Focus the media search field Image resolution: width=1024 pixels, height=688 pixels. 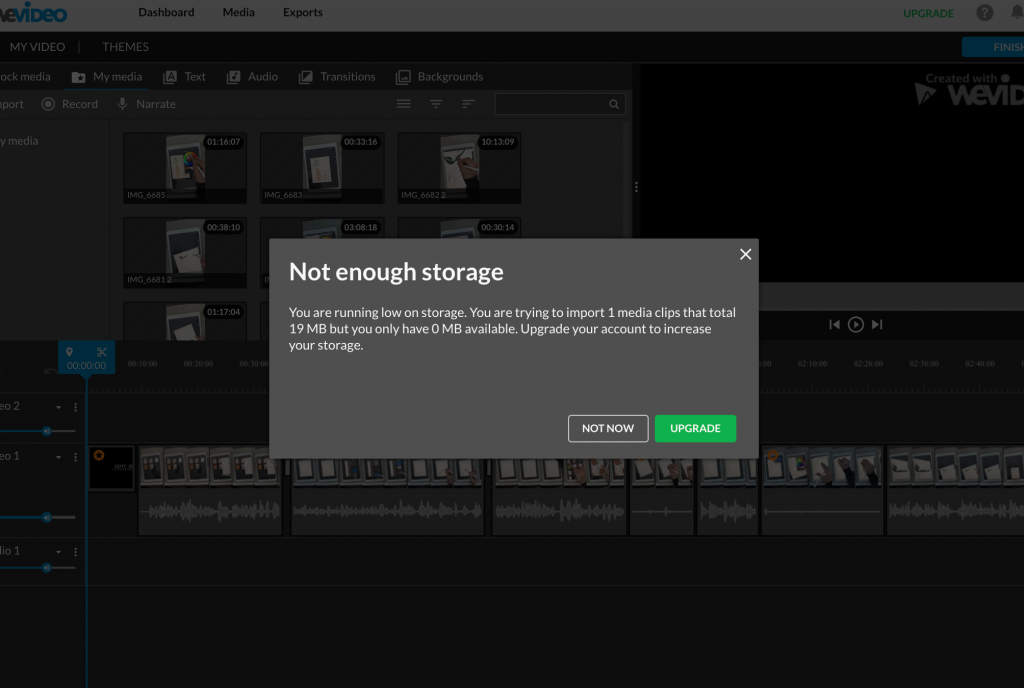[x=560, y=104]
